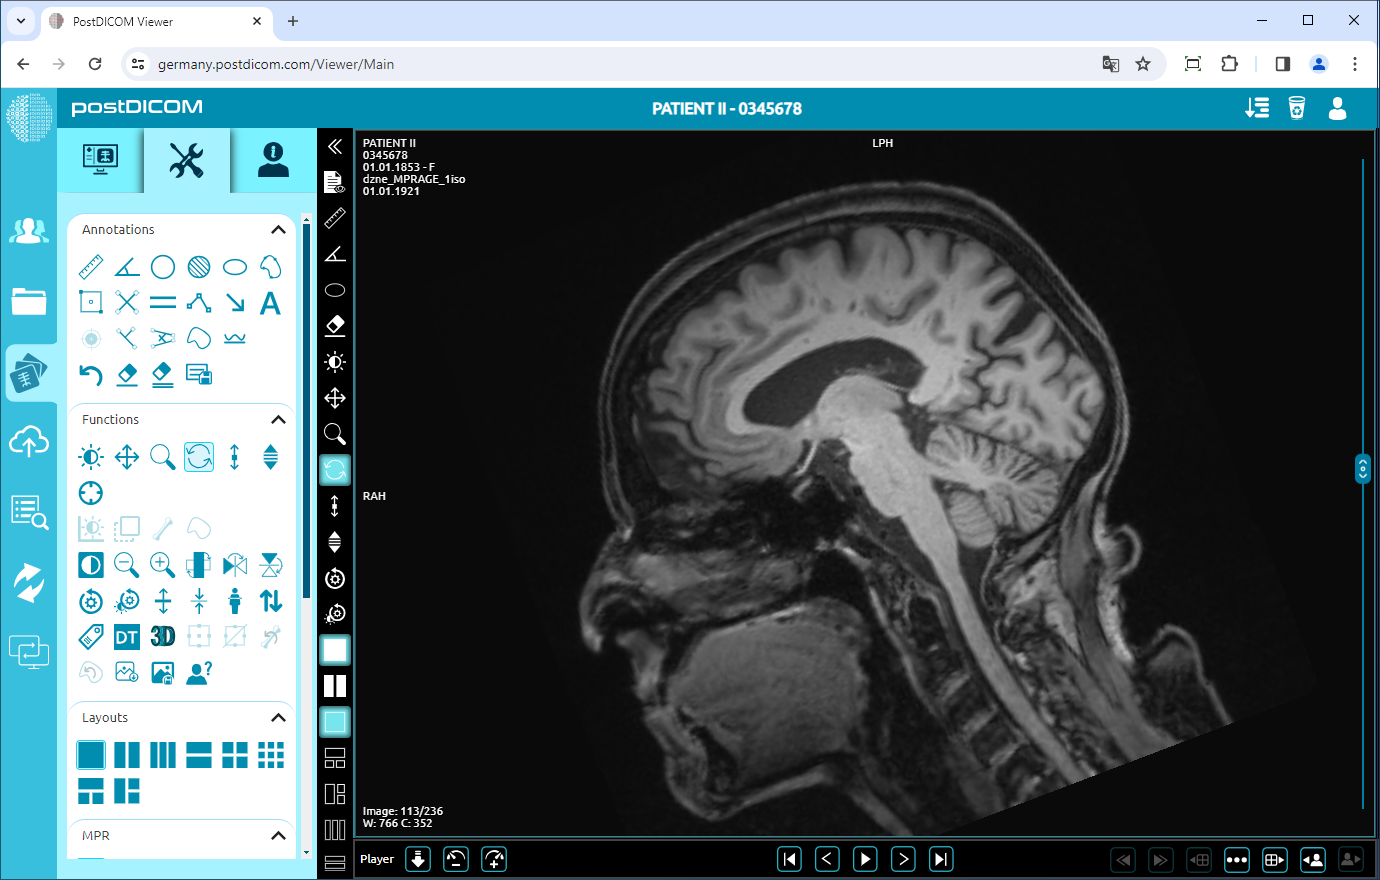This screenshot has width=1380, height=880.
Task: Activate the pan tool on vertical toolbar
Action: pyautogui.click(x=335, y=398)
